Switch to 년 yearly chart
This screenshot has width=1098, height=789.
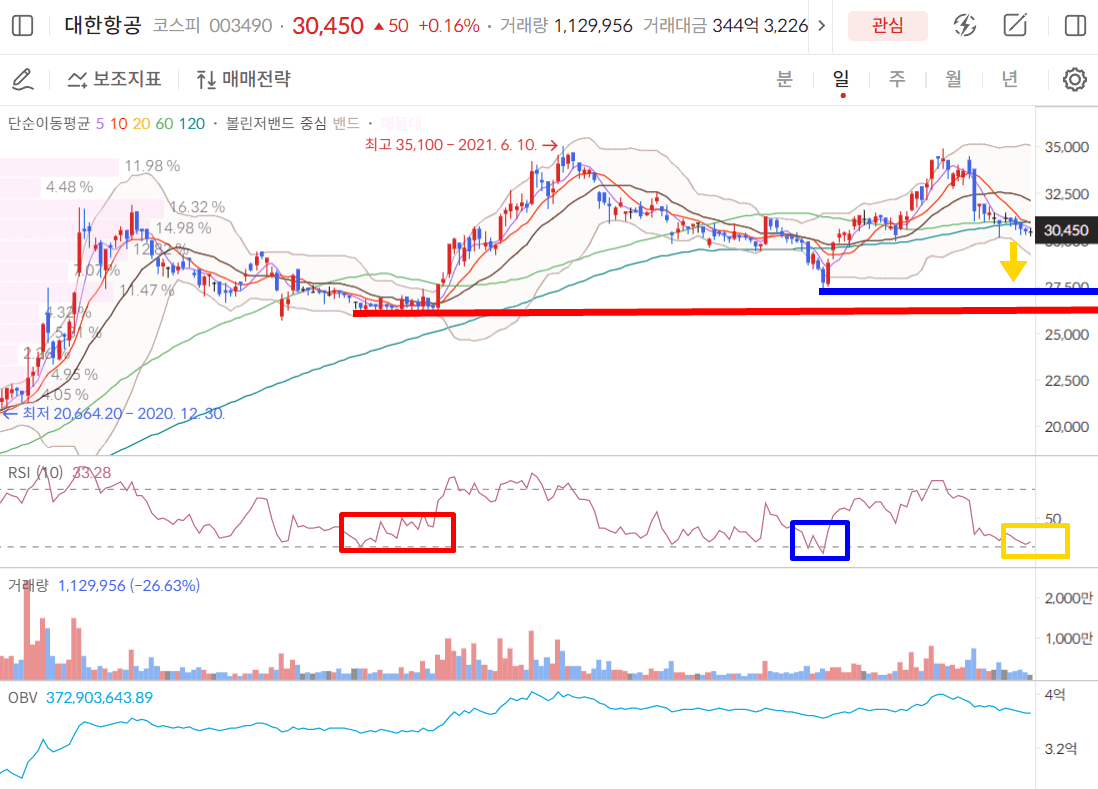click(1010, 79)
